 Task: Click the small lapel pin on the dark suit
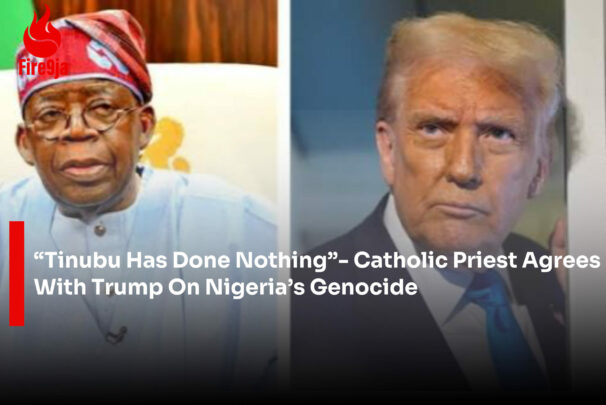(558, 317)
